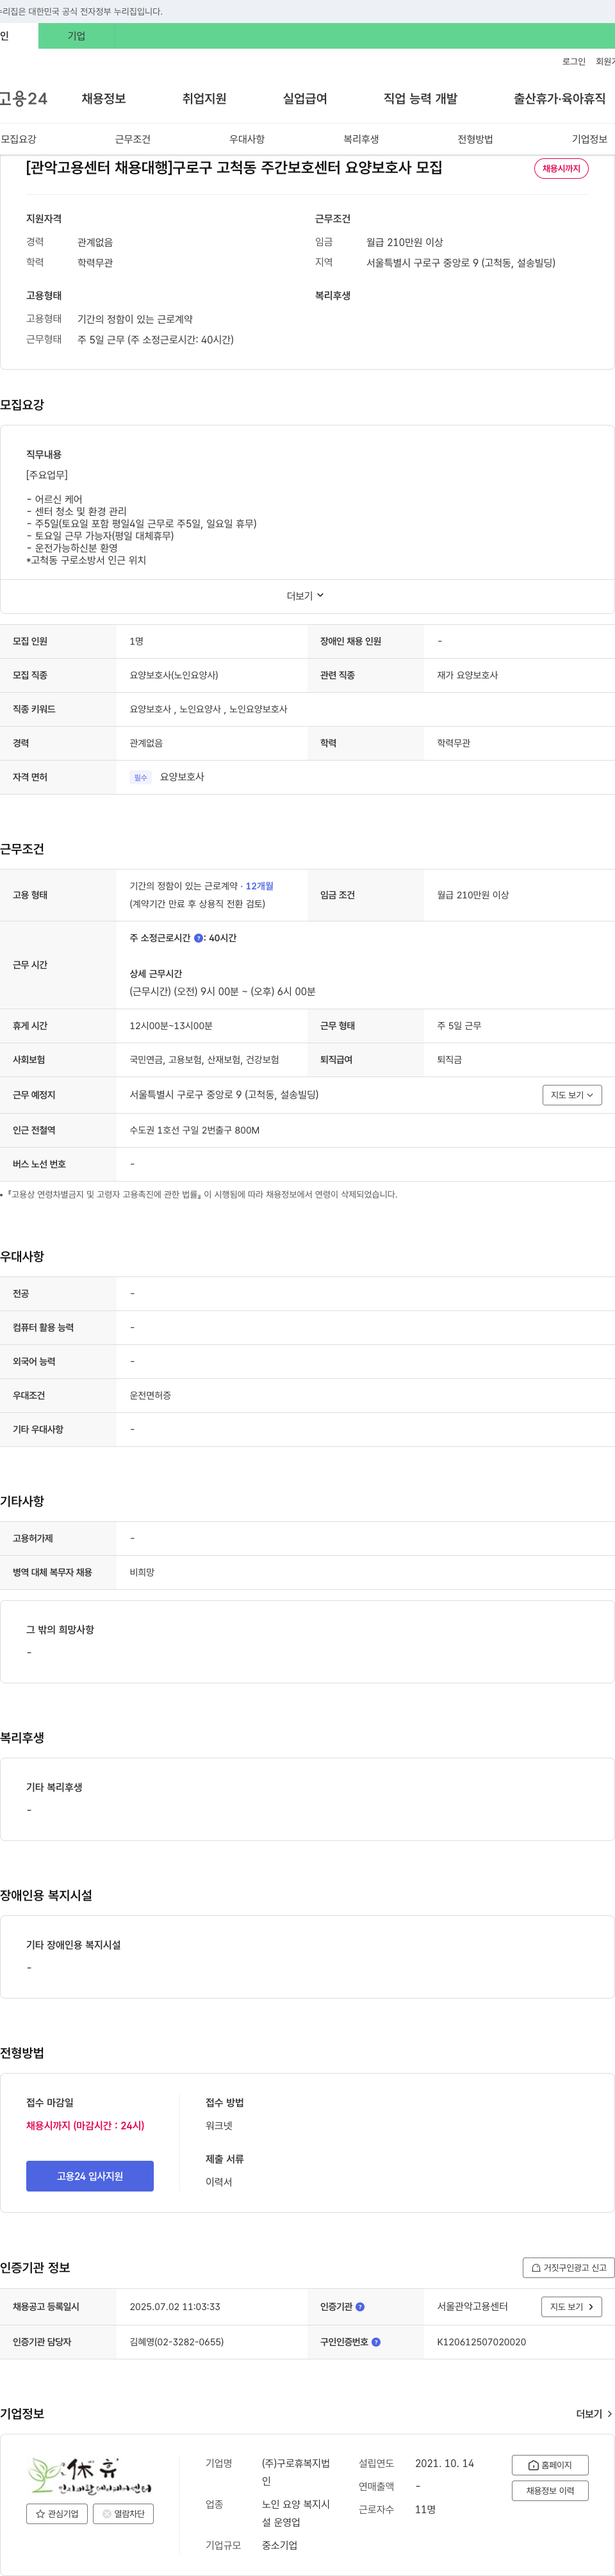The height and width of the screenshot is (2576, 615).
Task: View 채용정보 이력 for the company
Action: point(550,2490)
